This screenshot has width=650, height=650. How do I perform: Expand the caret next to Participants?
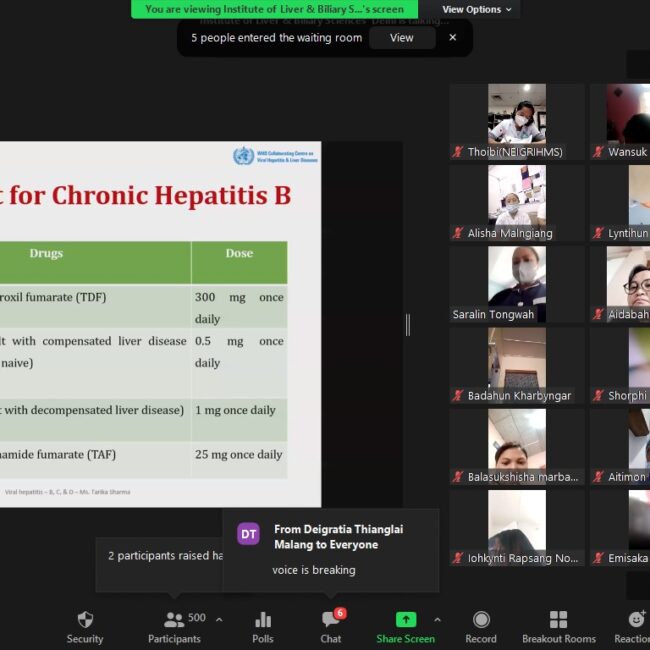219,619
